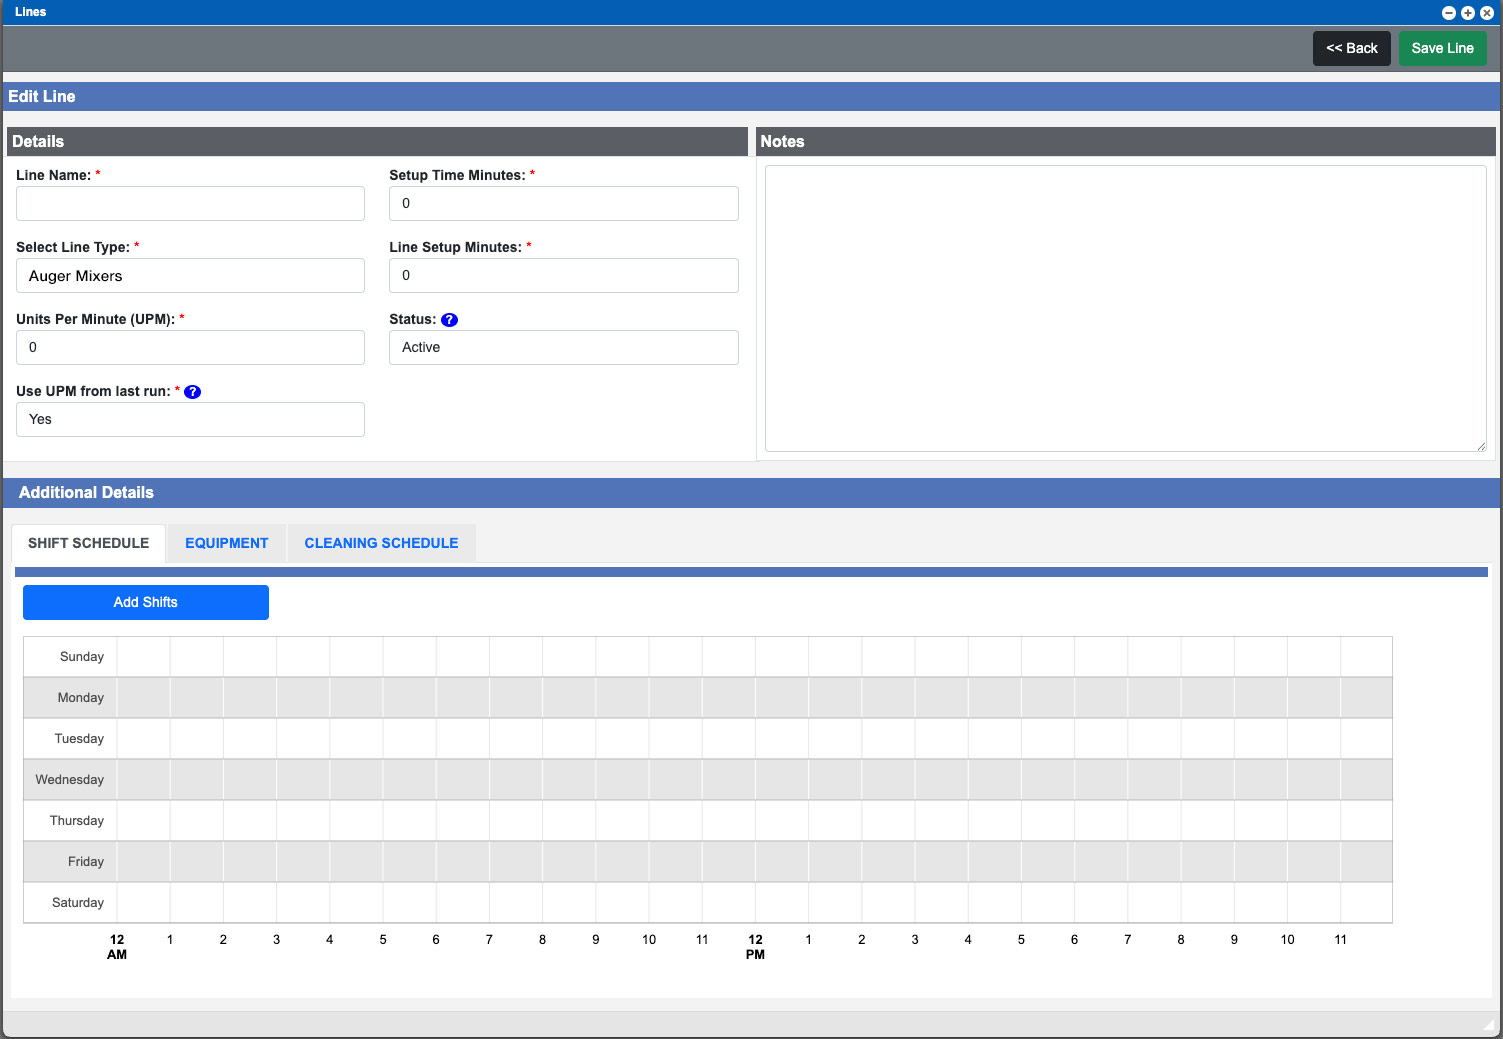Click inside the Notes text area

point(1125,308)
